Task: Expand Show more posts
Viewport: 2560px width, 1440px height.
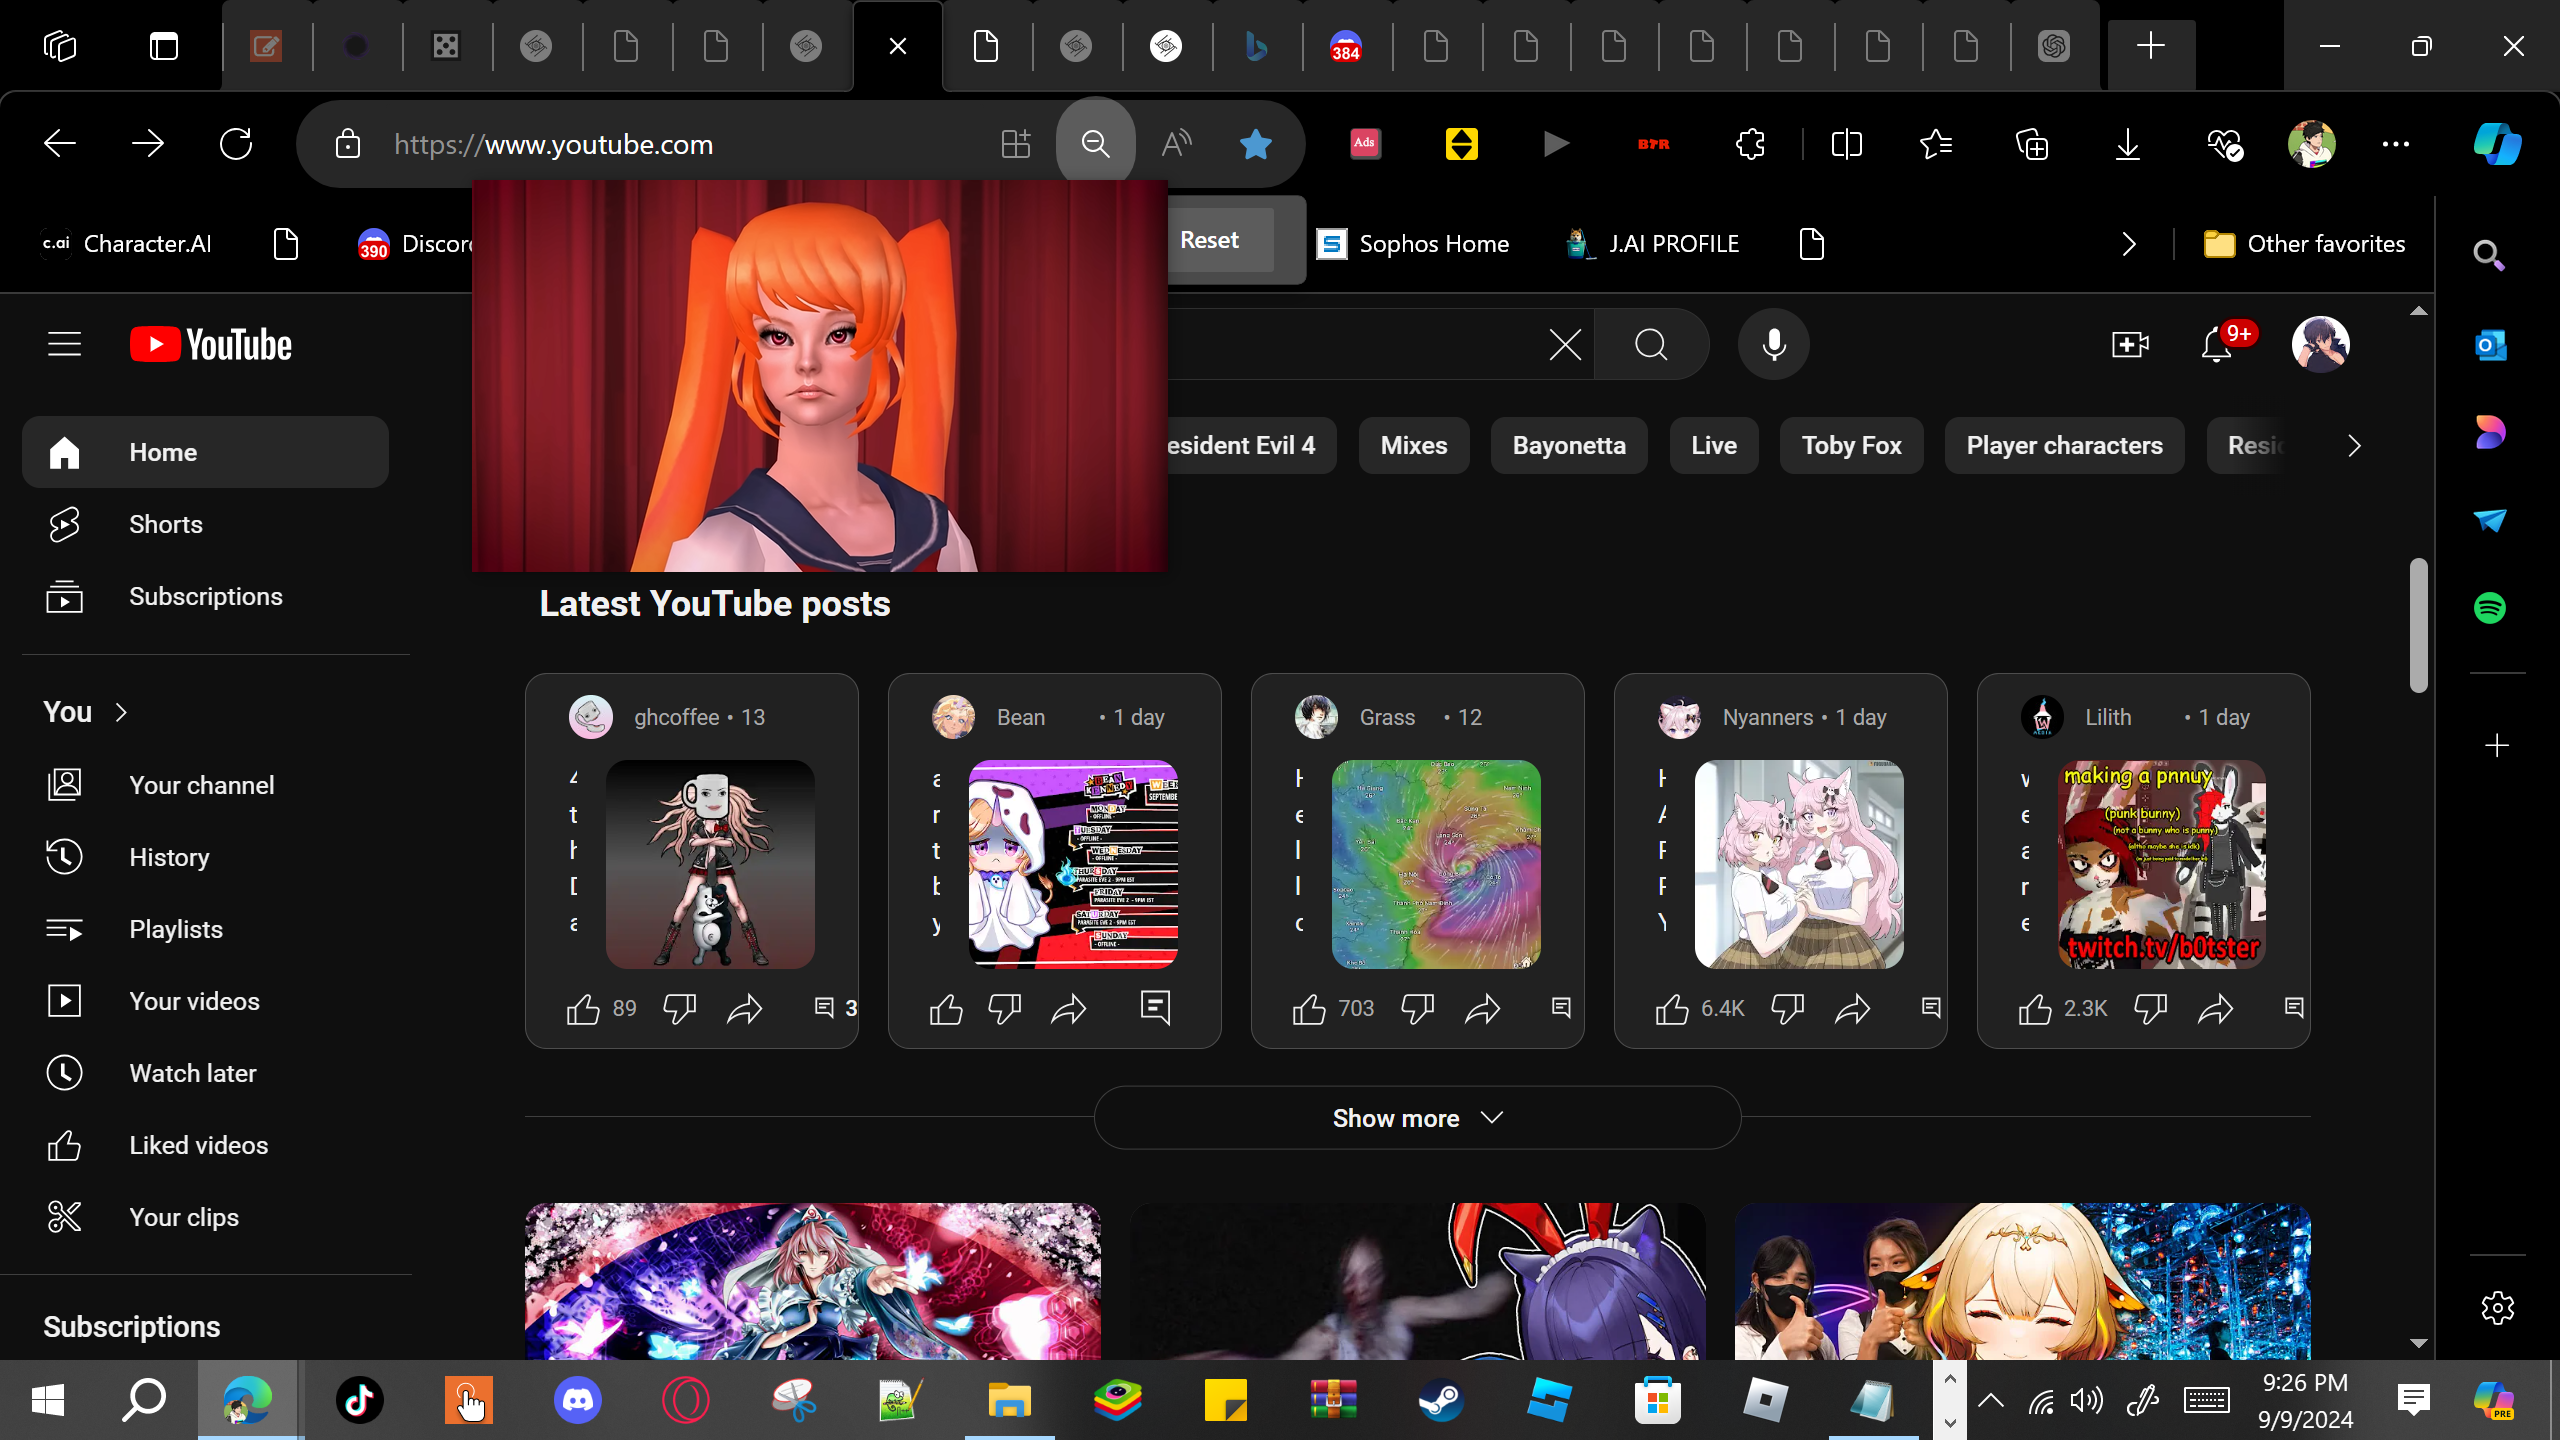Action: coord(1417,1118)
